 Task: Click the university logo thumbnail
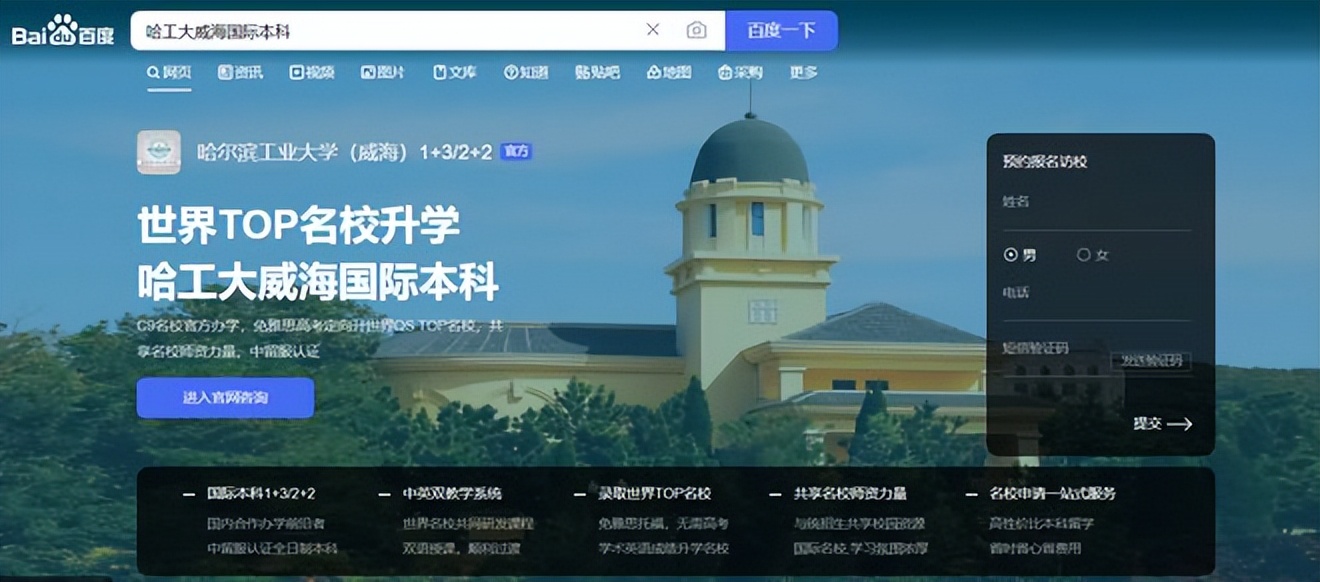[159, 152]
